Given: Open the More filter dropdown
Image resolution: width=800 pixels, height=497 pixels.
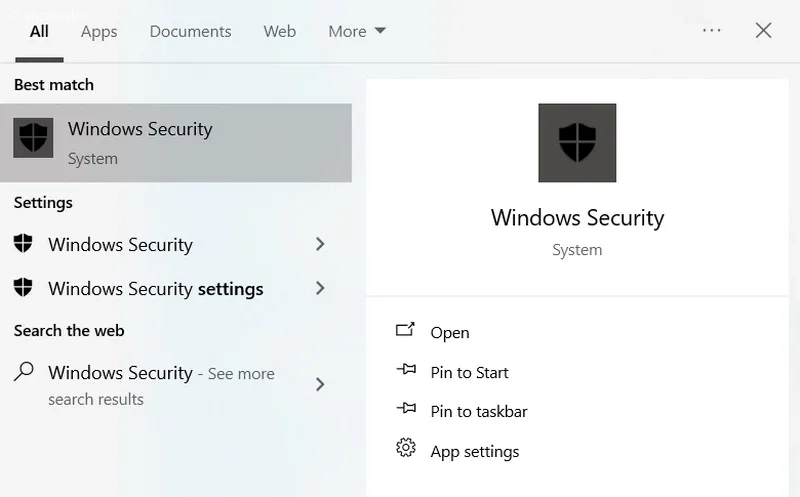Looking at the screenshot, I should (x=357, y=31).
